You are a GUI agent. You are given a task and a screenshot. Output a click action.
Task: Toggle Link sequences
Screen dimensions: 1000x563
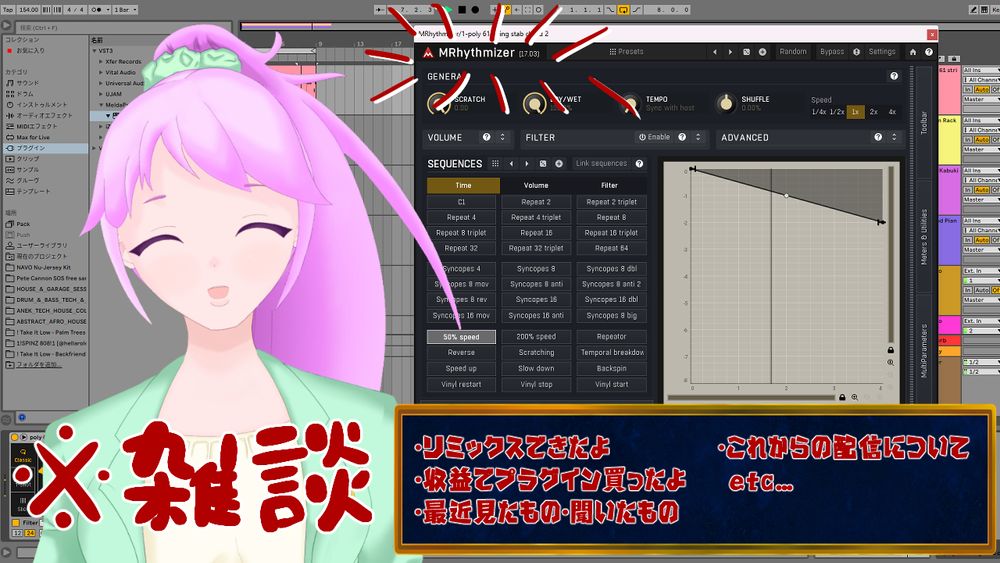point(601,163)
